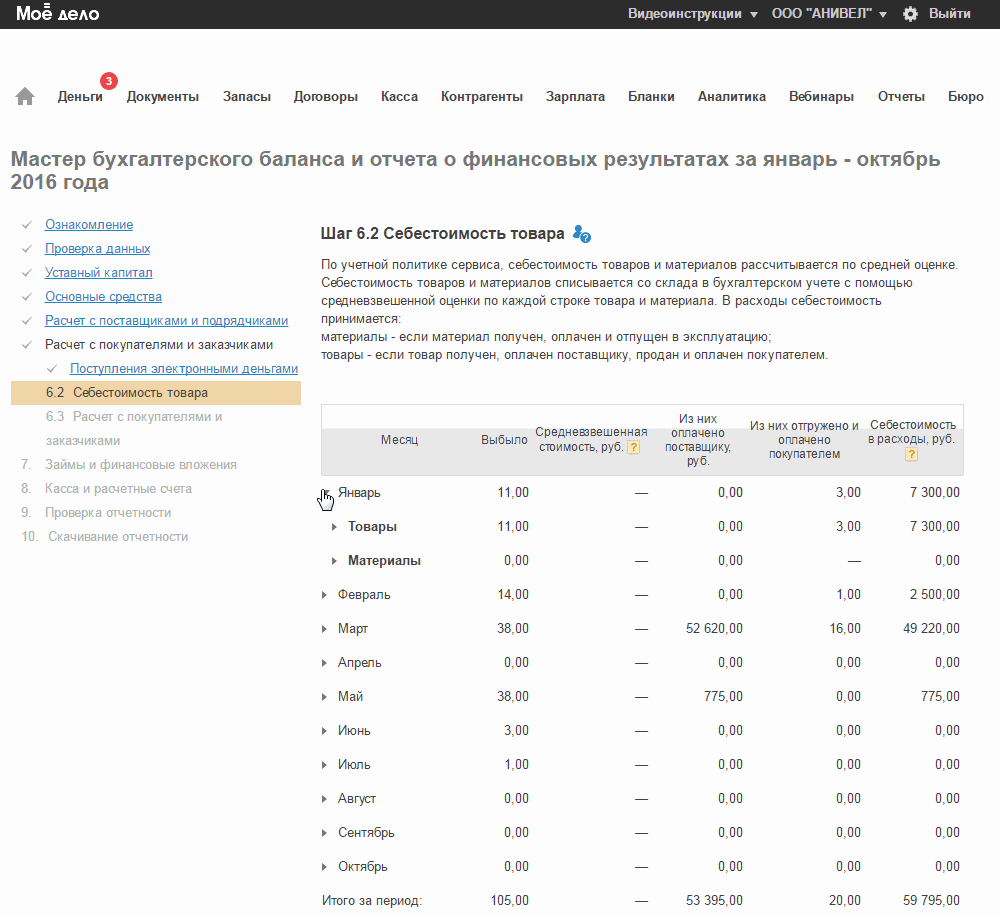This screenshot has width=1000, height=914.
Task: Expand the Товары subgroup under Январь
Action: (334, 527)
